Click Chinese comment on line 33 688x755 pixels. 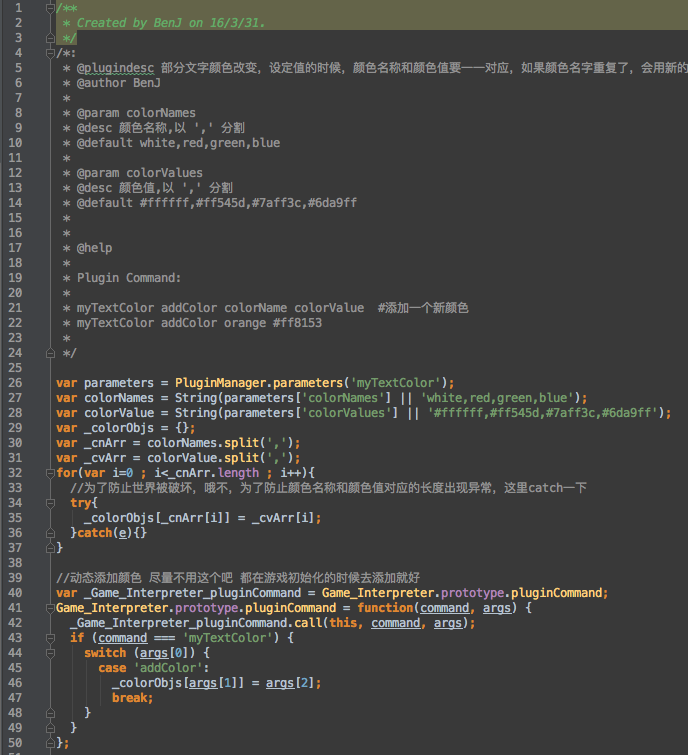(329, 488)
